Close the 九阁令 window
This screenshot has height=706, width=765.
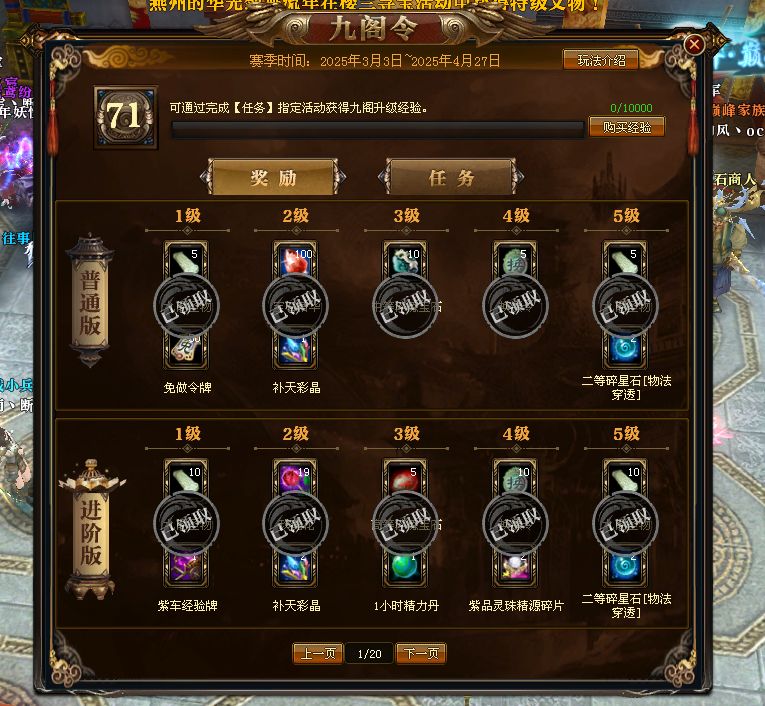pyautogui.click(x=694, y=45)
